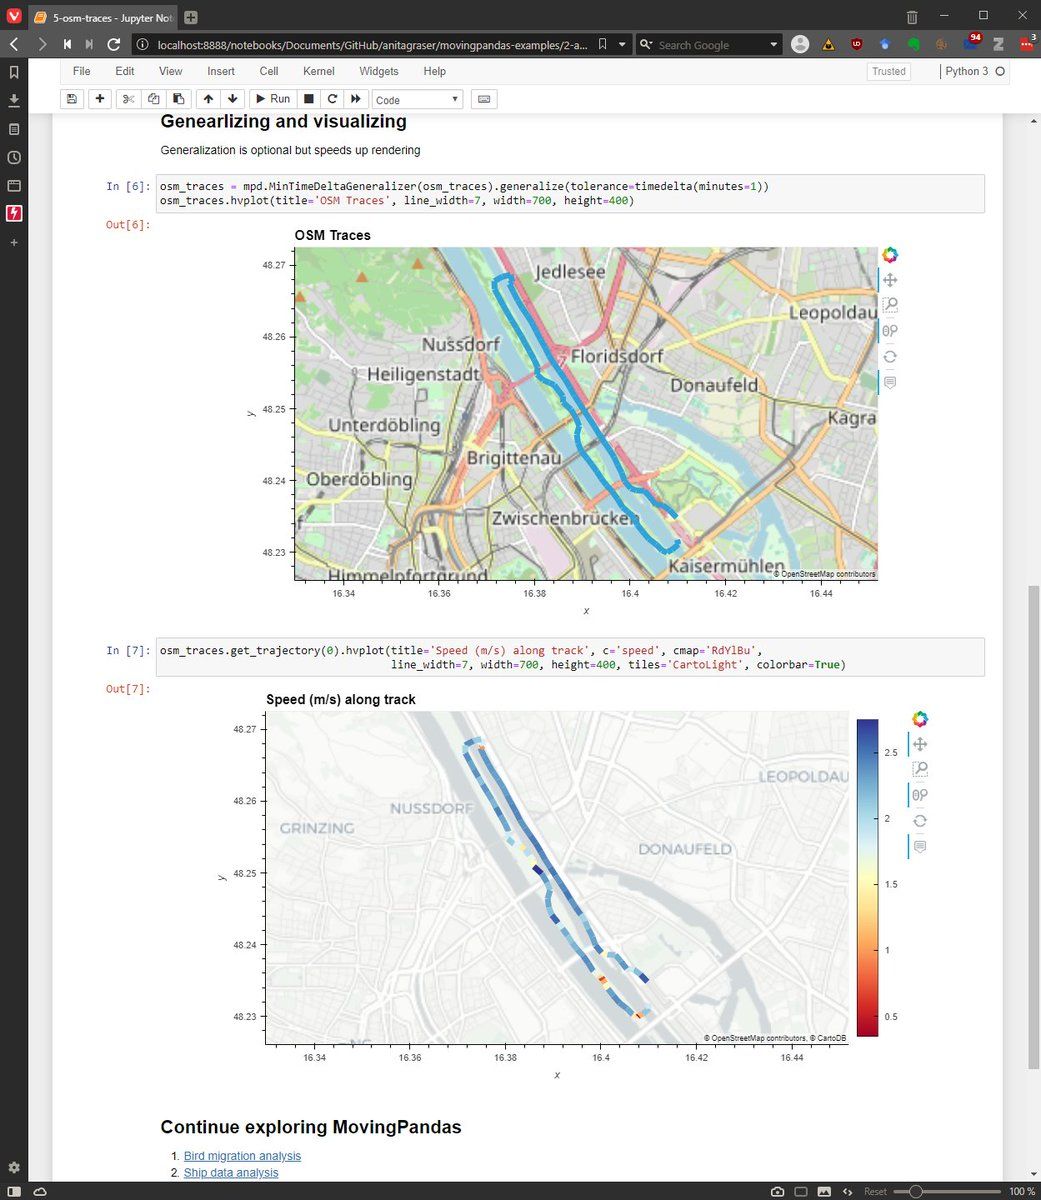Interrupt the kernel with the stop icon
The height and width of the screenshot is (1200, 1041).
pos(309,99)
